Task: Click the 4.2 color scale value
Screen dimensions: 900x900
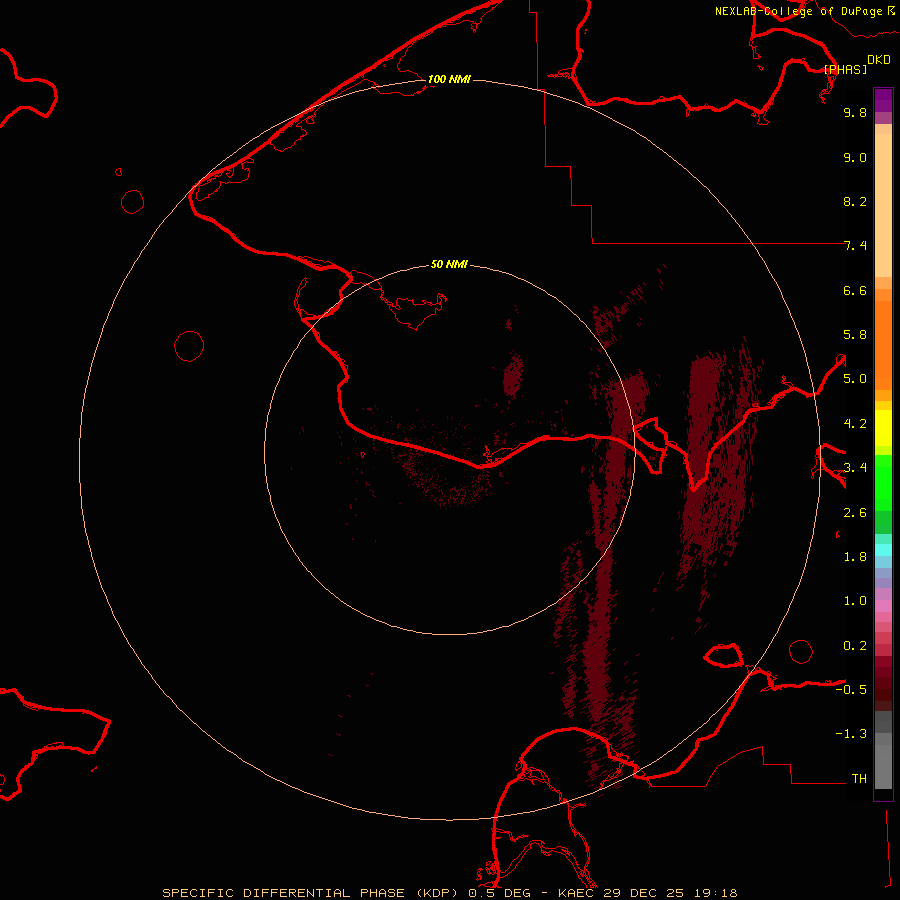Action: pos(855,424)
